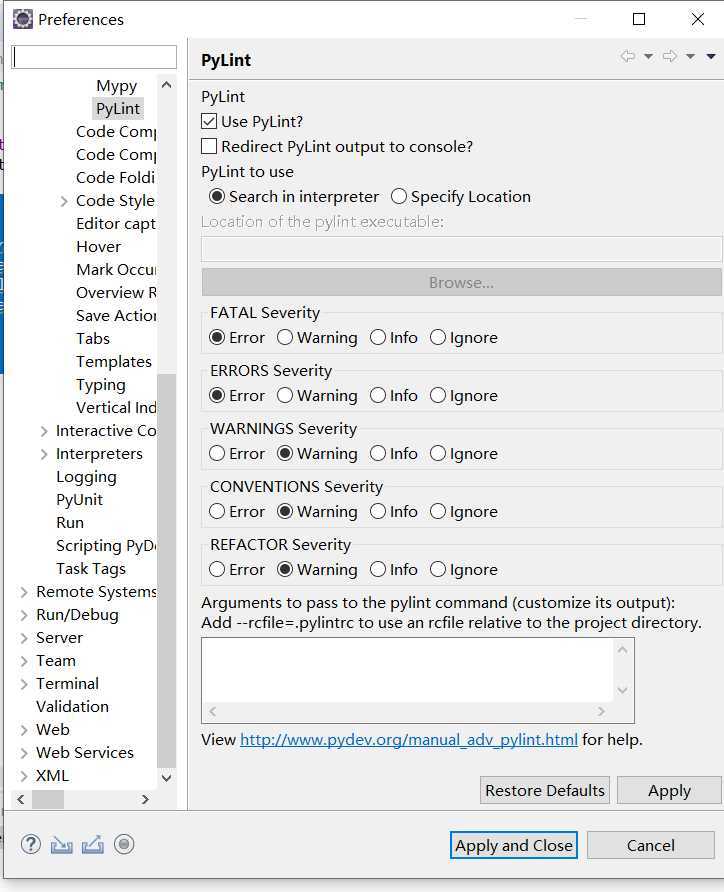724x892 pixels.
Task: Click the import preferences icon
Action: point(61,845)
